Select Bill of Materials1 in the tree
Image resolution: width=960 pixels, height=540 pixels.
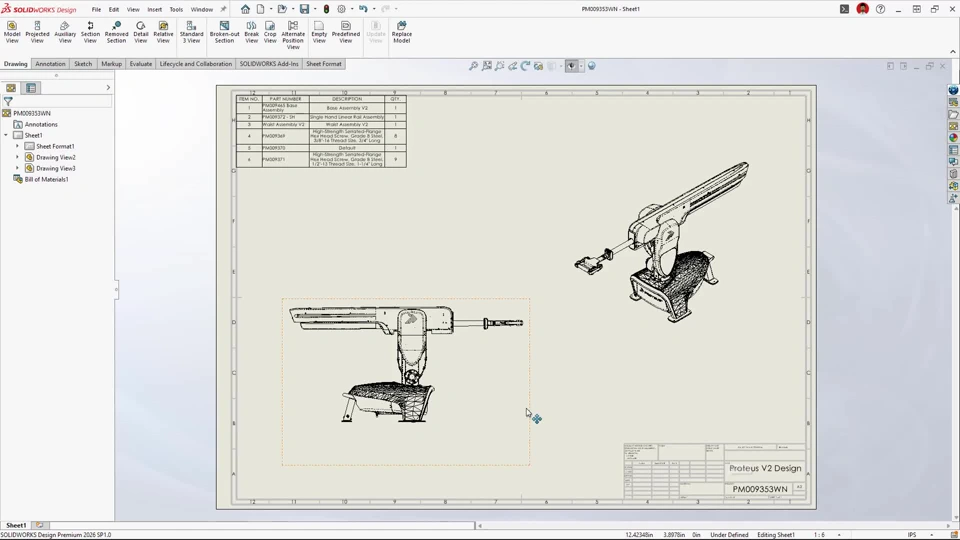pyautogui.click(x=46, y=179)
